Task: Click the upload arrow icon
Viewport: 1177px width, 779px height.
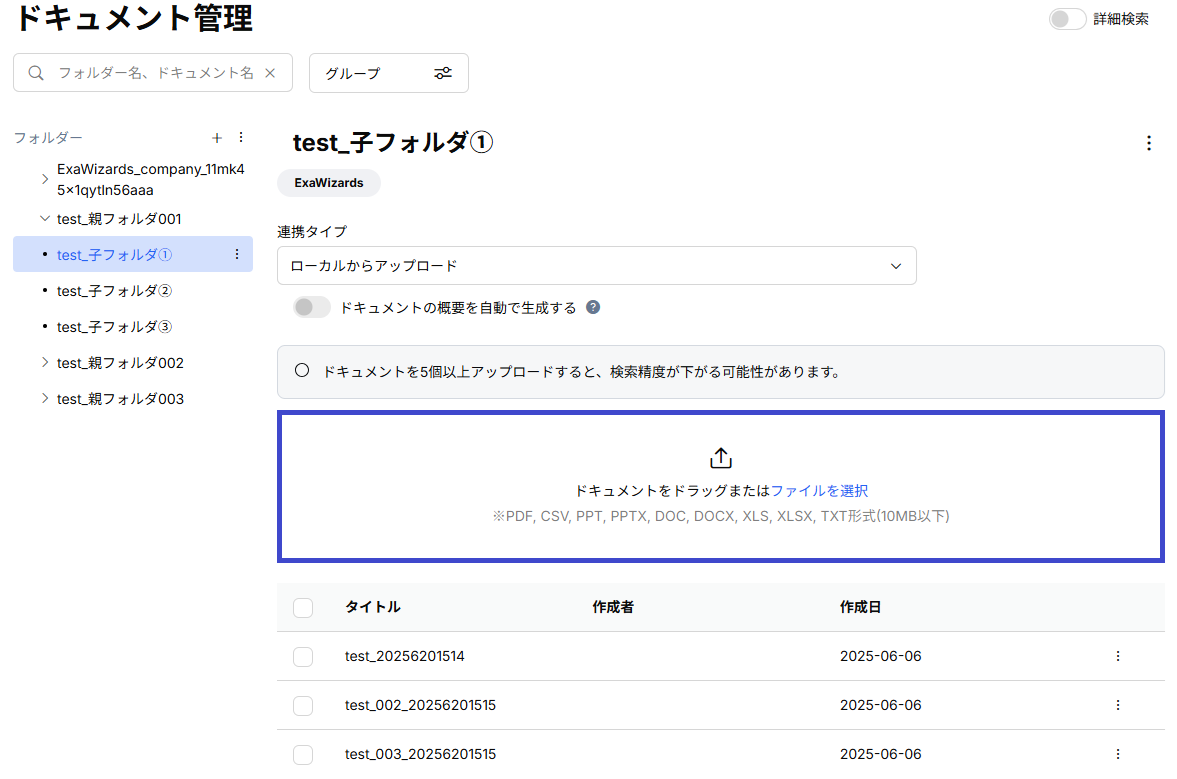Action: pos(721,458)
